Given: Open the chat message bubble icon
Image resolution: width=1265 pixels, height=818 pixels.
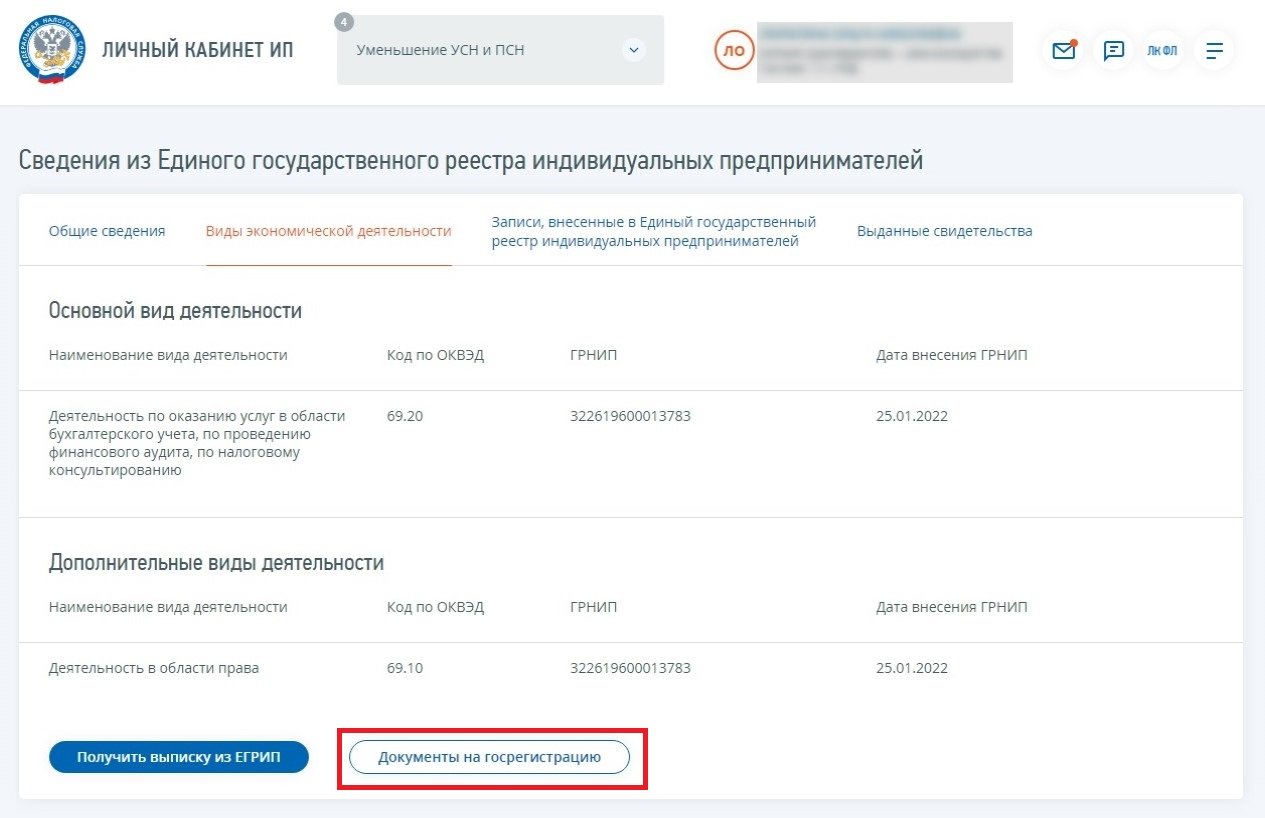Looking at the screenshot, I should click(1114, 51).
